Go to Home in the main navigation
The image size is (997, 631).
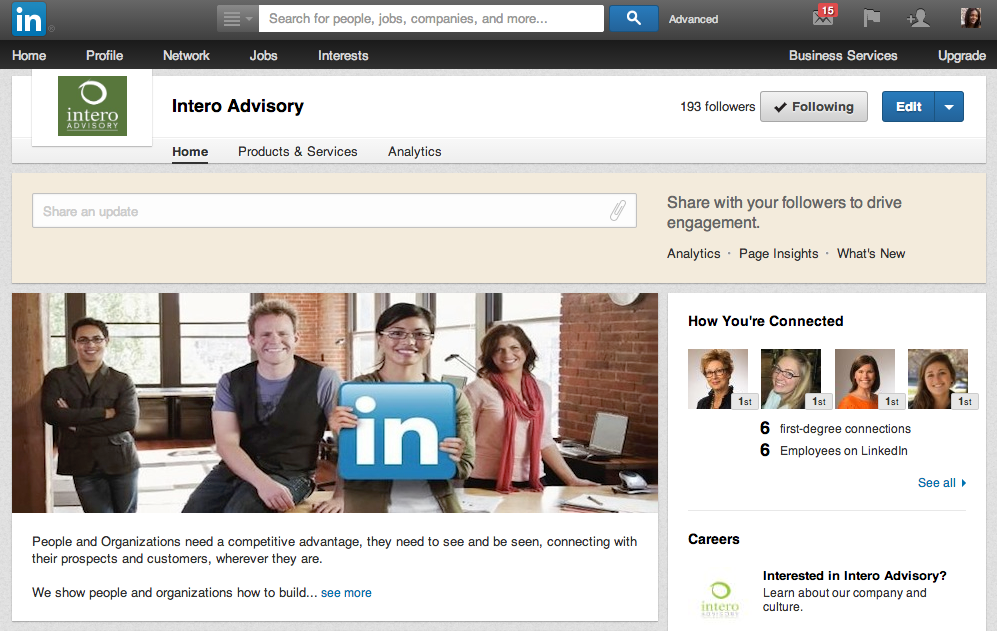tap(29, 55)
